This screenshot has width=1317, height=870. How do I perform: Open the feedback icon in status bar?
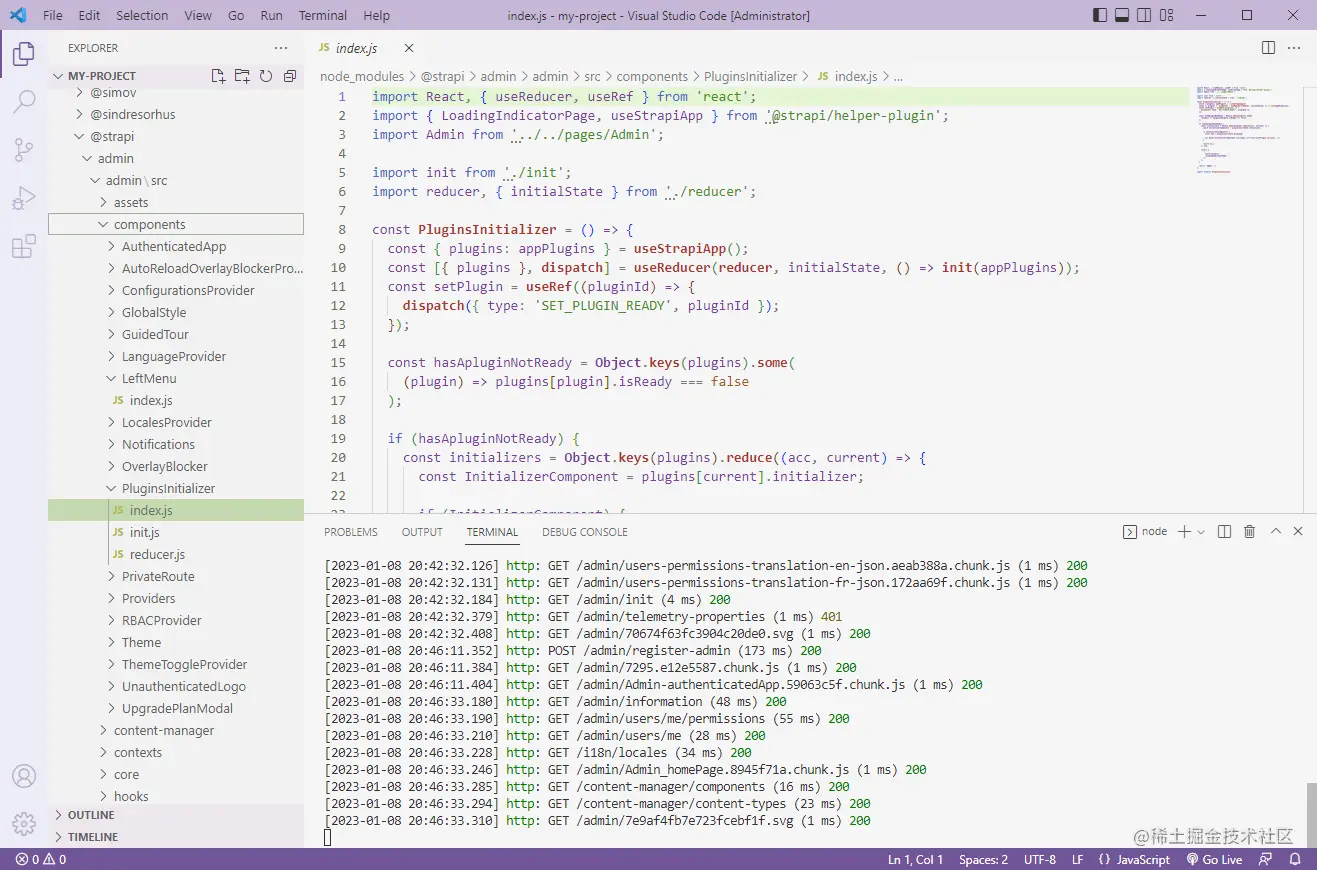(1267, 860)
